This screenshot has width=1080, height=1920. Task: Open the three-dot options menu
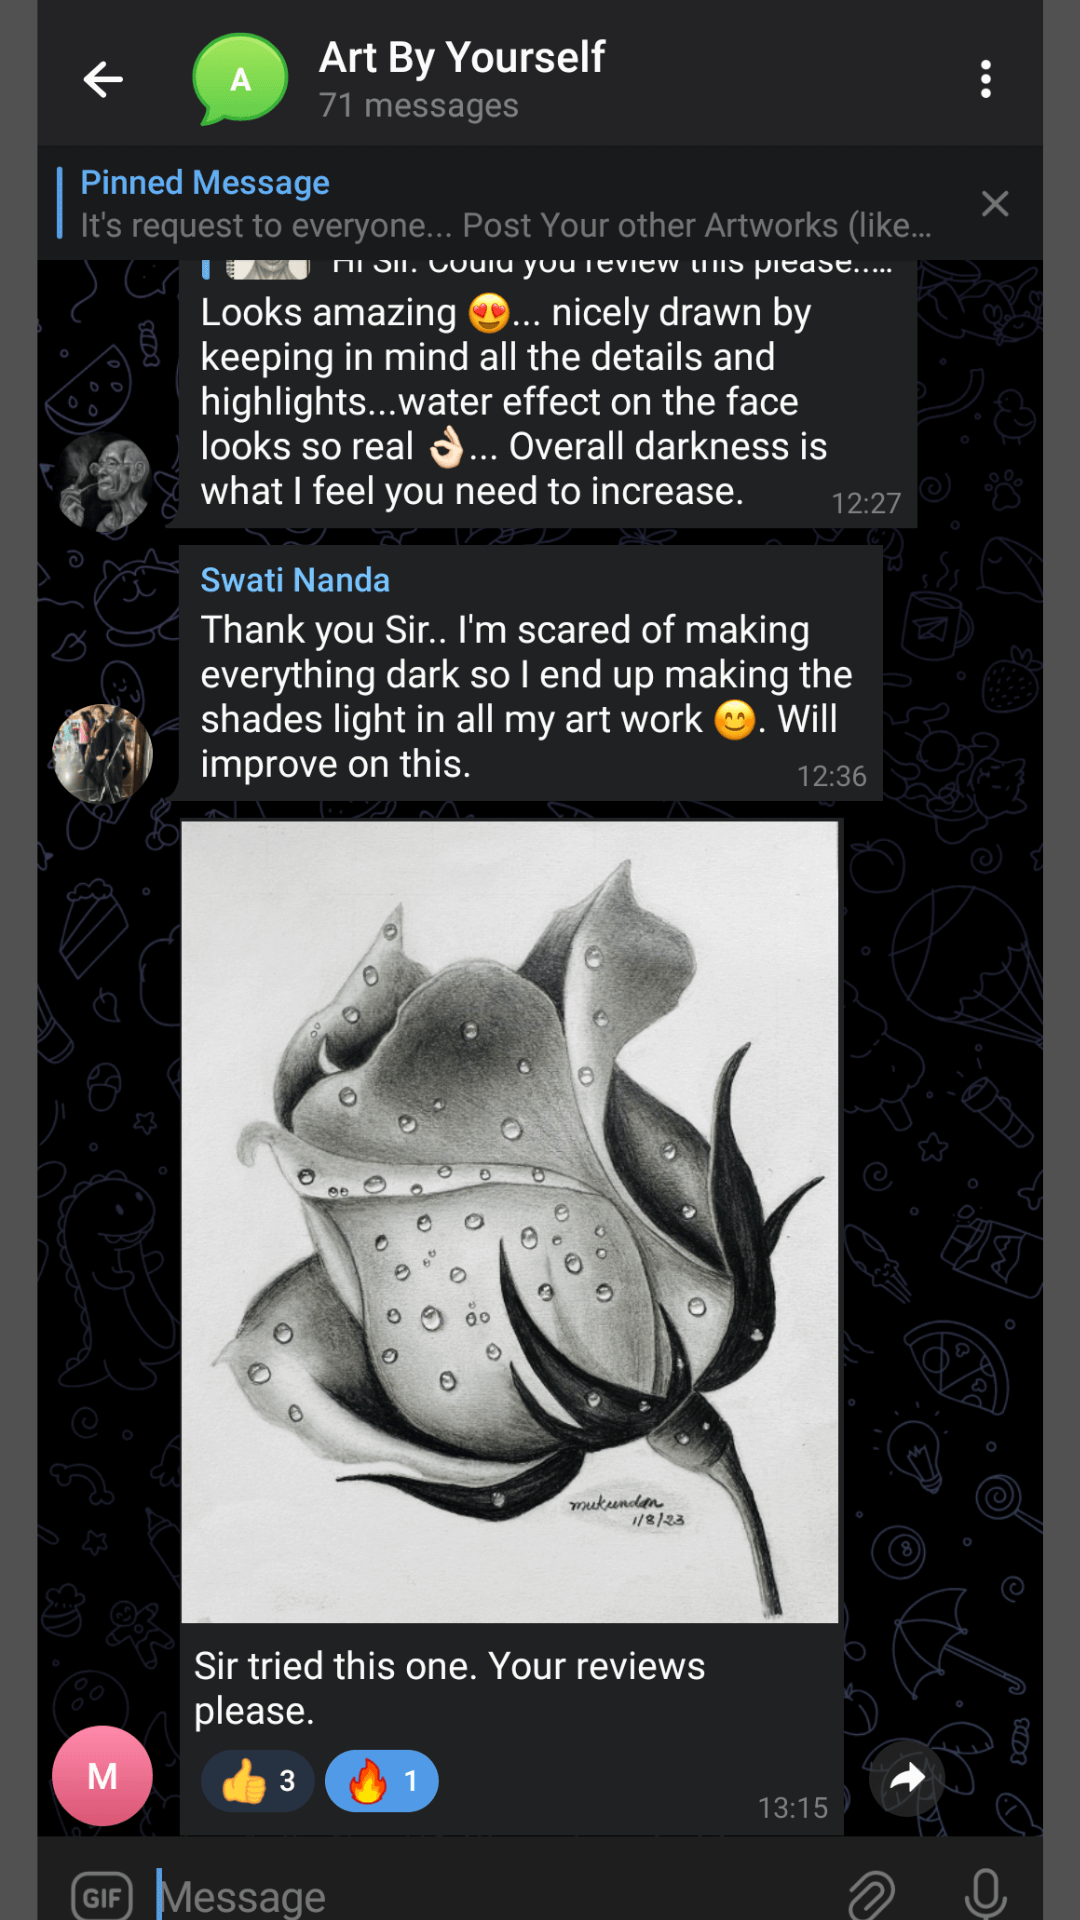[x=986, y=79]
